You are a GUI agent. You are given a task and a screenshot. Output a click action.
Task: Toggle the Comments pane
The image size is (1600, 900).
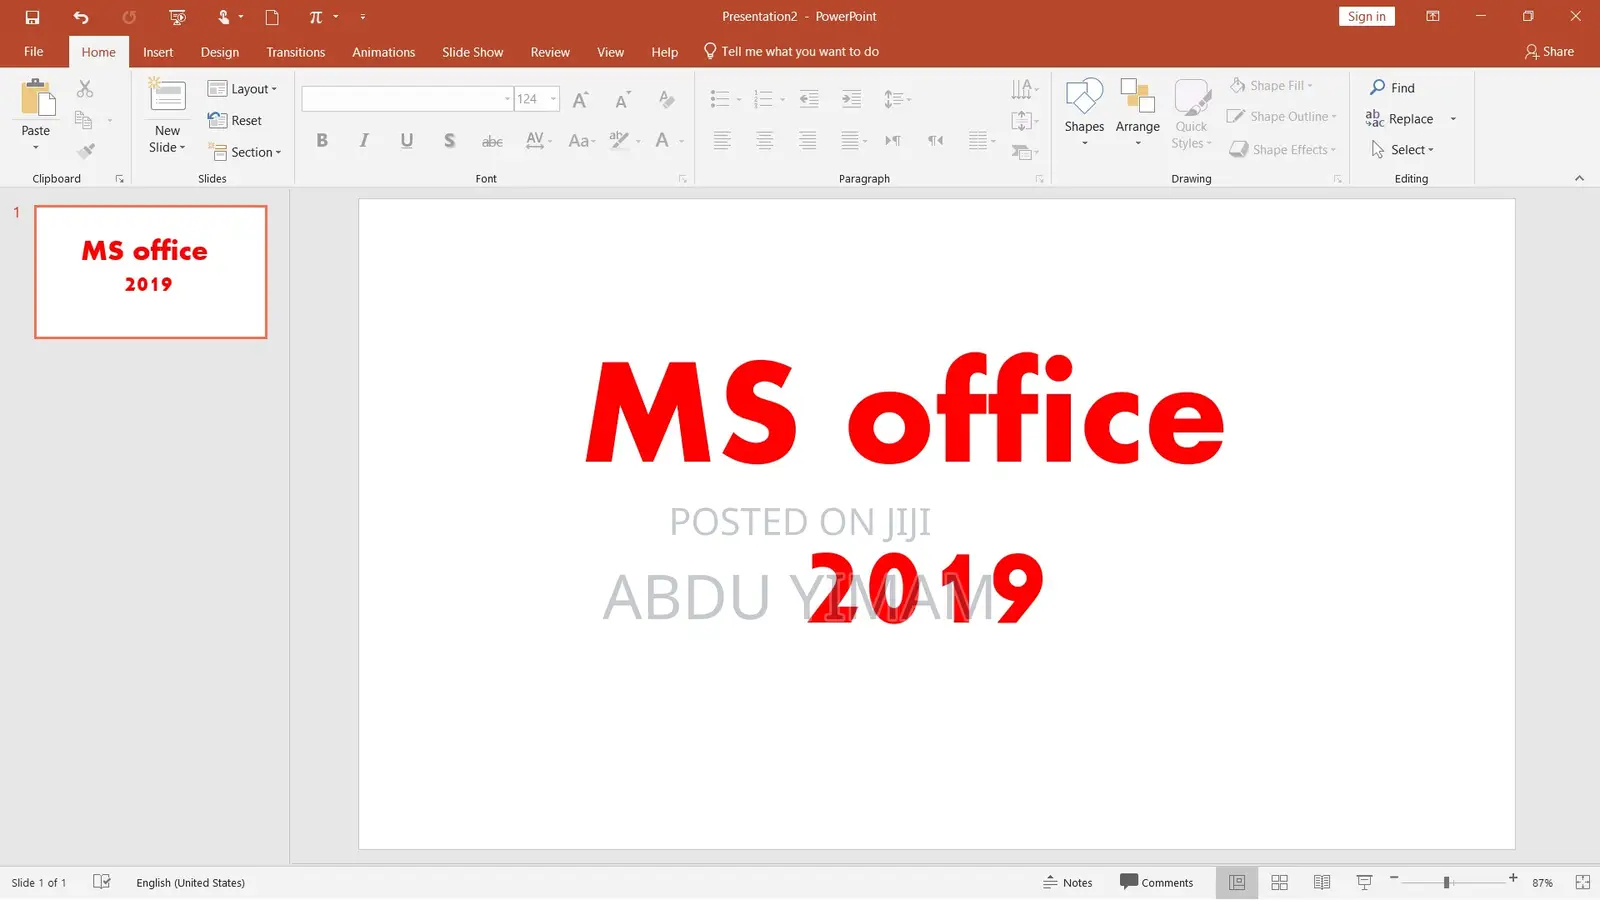point(1157,882)
